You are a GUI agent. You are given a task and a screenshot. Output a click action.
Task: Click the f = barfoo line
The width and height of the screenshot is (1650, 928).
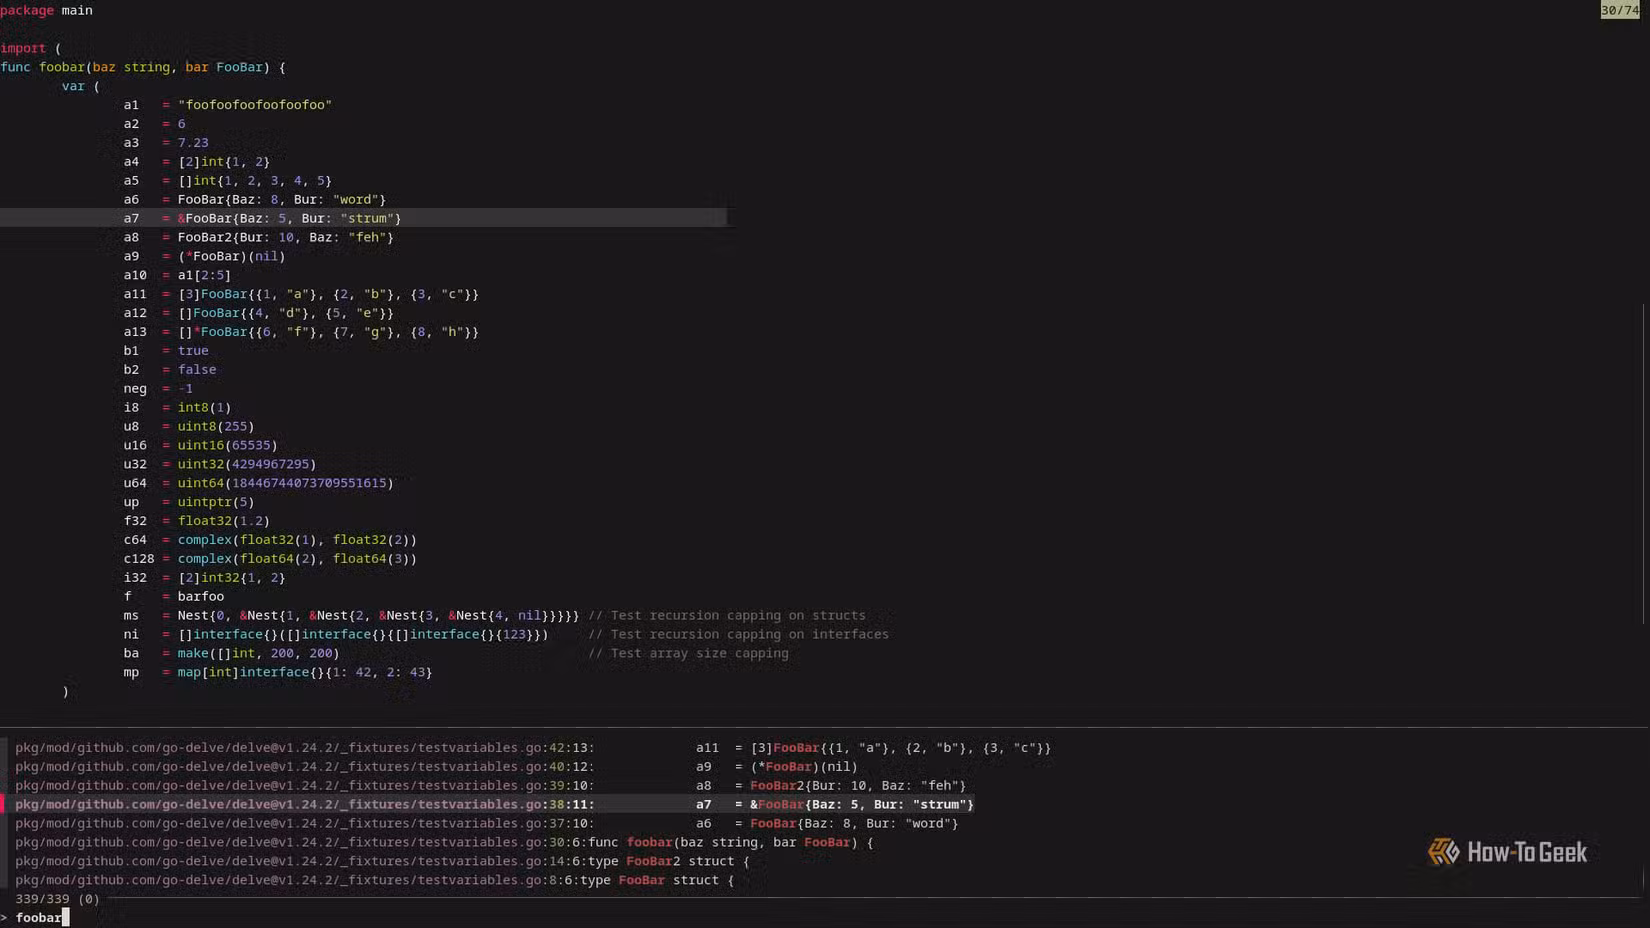coord(174,597)
